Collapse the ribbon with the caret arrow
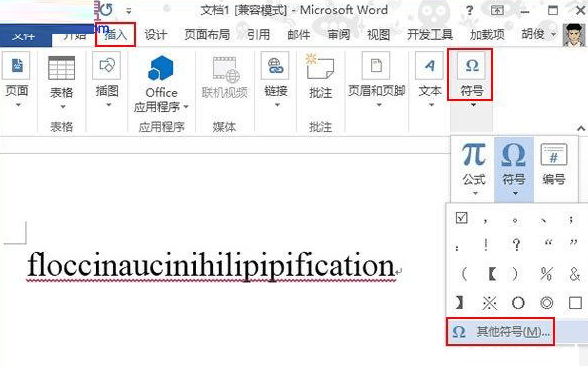This screenshot has height=366, width=588. [x=581, y=129]
